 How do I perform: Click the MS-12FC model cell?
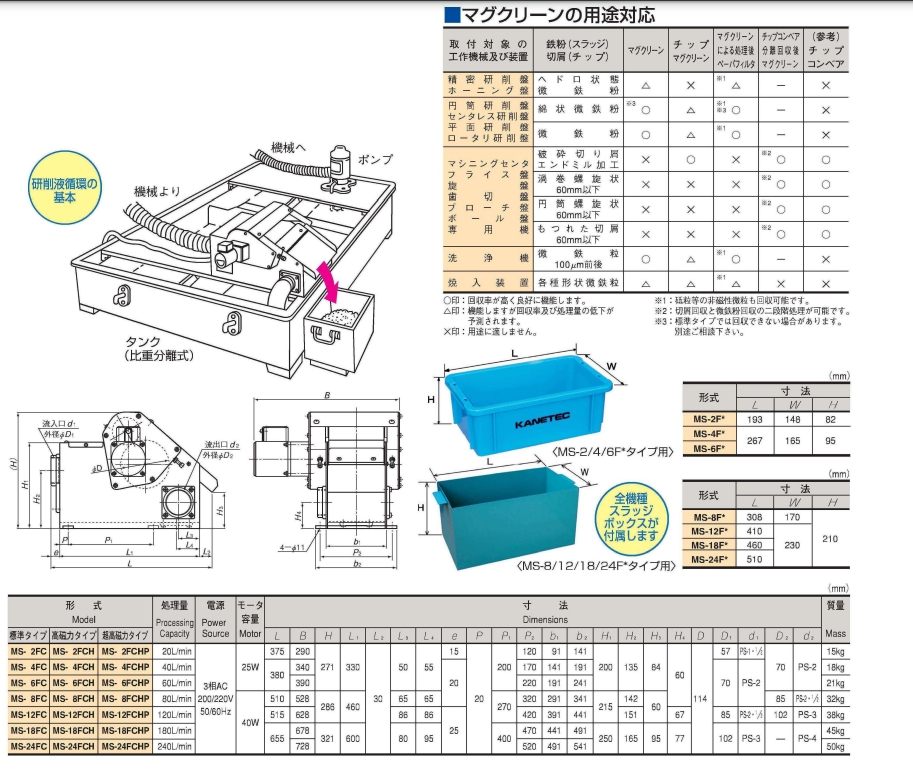[x=29, y=715]
